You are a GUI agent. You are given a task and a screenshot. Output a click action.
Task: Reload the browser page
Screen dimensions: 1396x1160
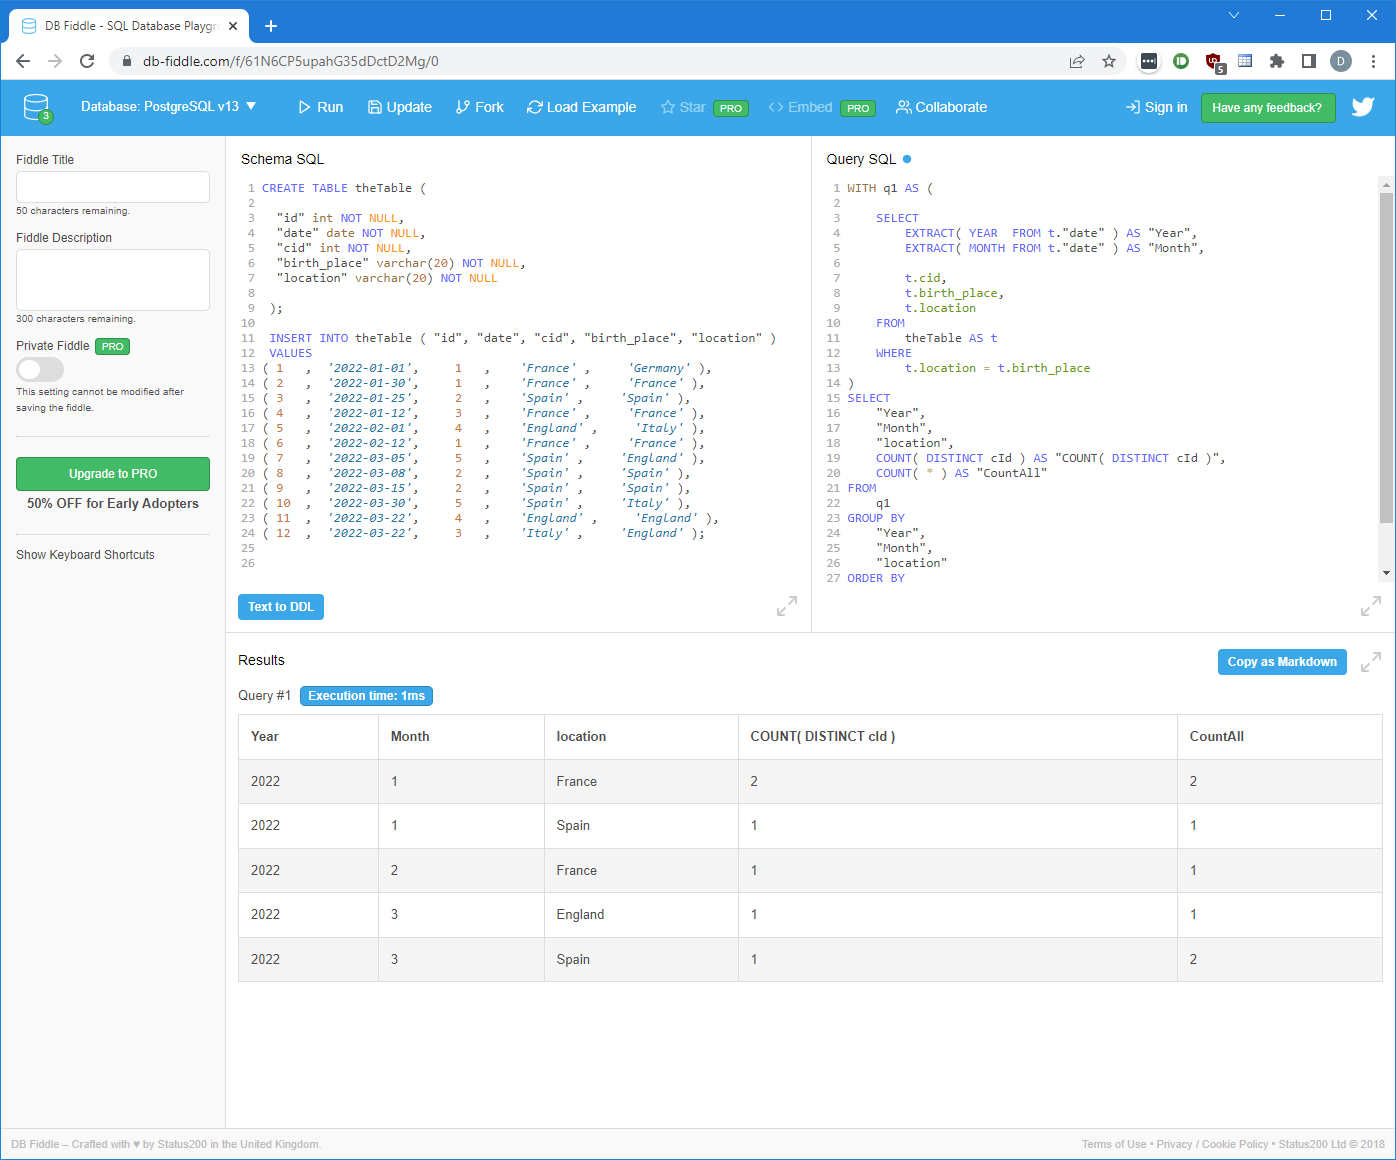tap(87, 61)
